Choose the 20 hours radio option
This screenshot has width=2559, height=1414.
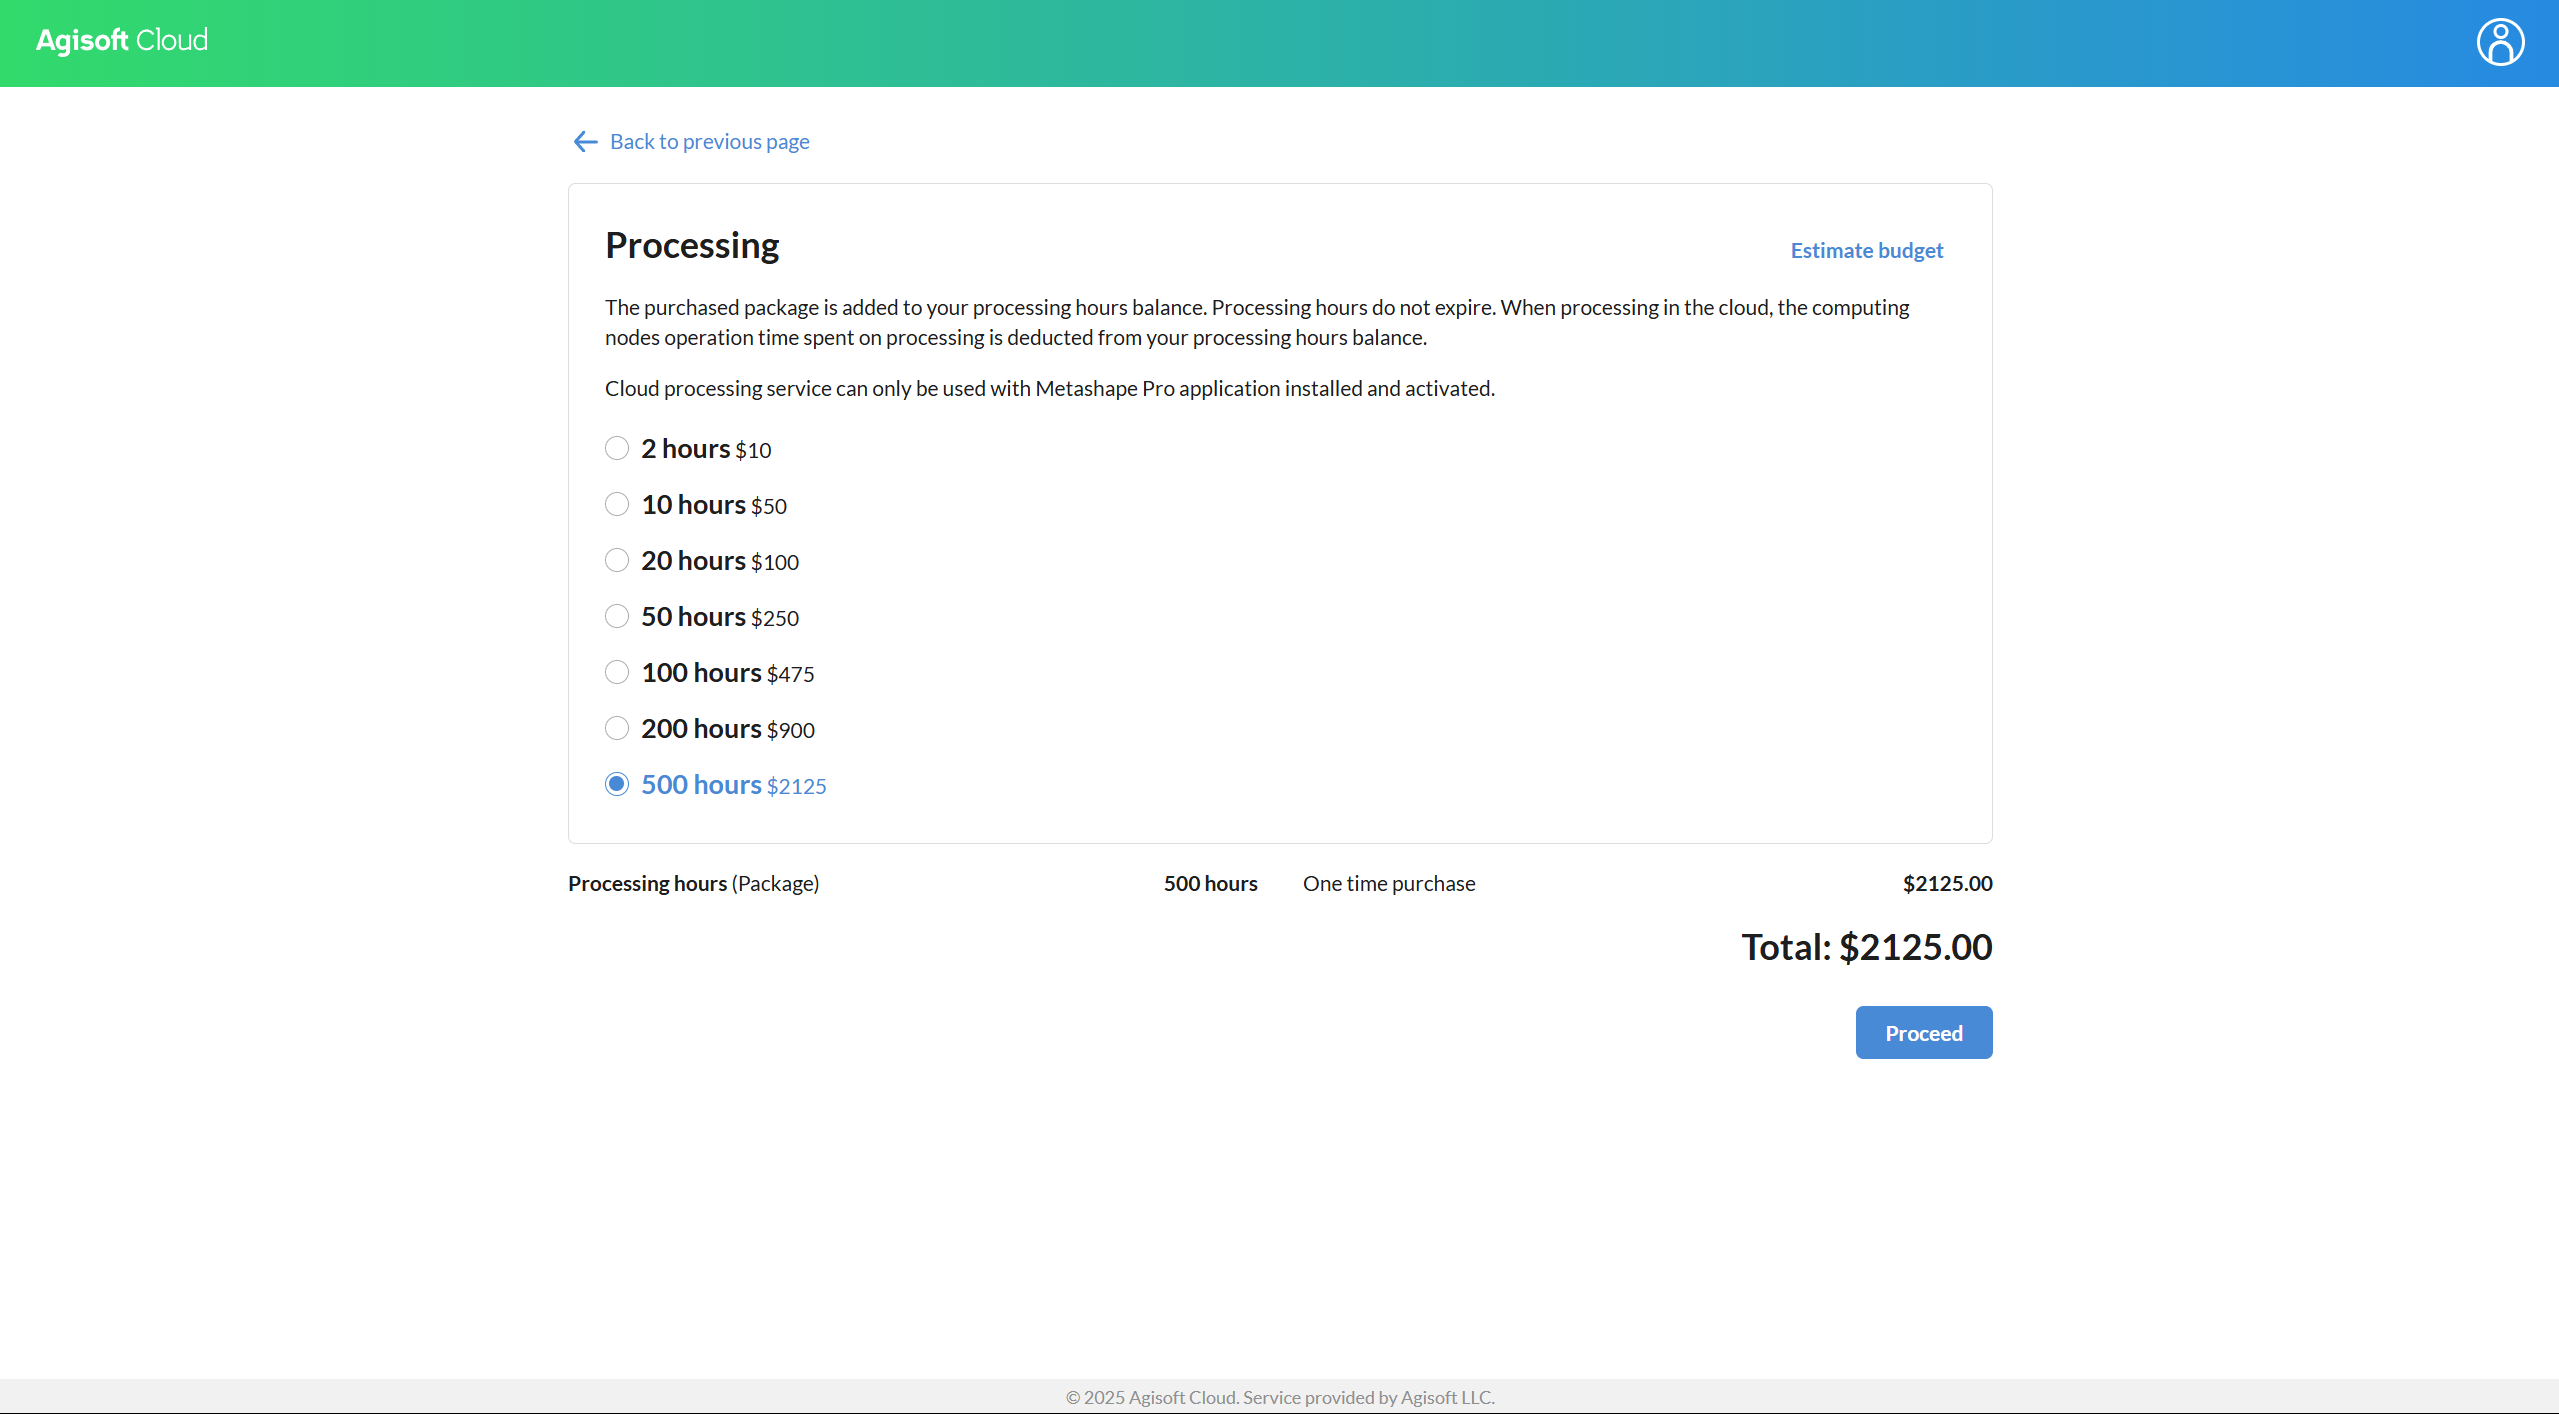(617, 560)
